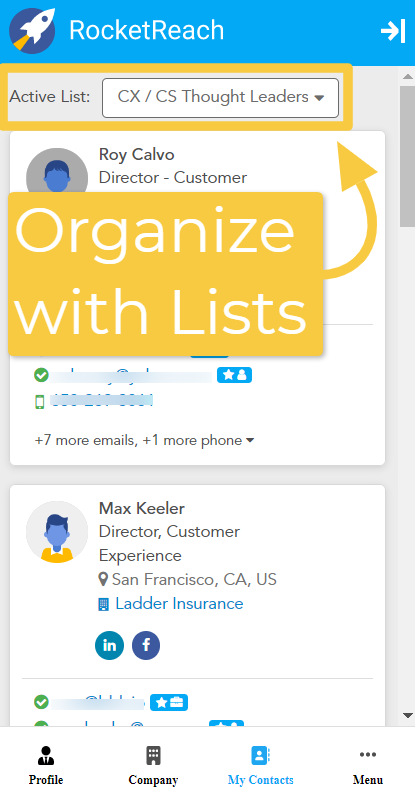This screenshot has height=805, width=415.
Task: Click the location pin next to San Francisco
Action: click(x=103, y=580)
